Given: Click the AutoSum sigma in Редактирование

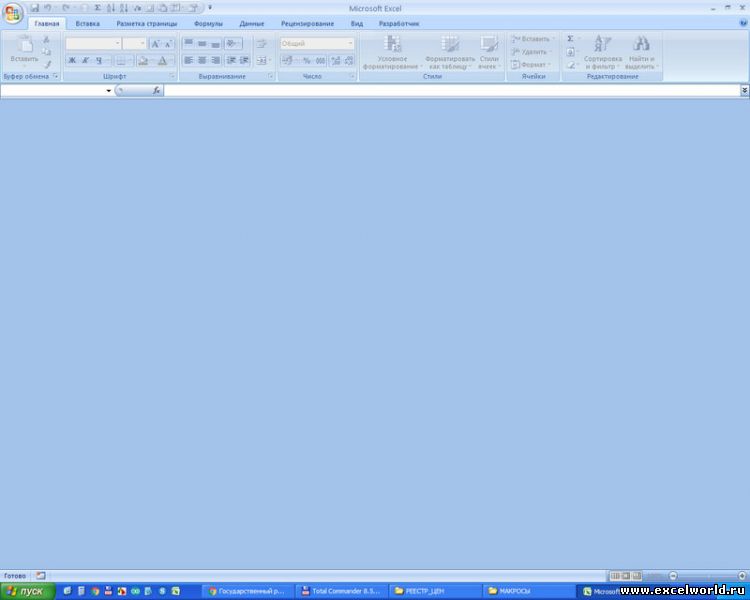Looking at the screenshot, I should pyautogui.click(x=572, y=39).
